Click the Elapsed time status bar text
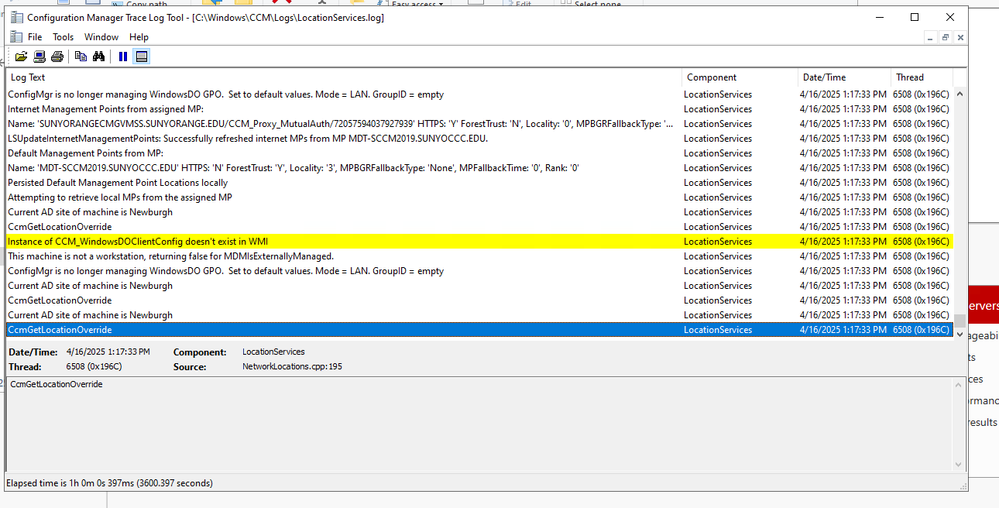Viewport: 999px width, 508px height. point(110,483)
